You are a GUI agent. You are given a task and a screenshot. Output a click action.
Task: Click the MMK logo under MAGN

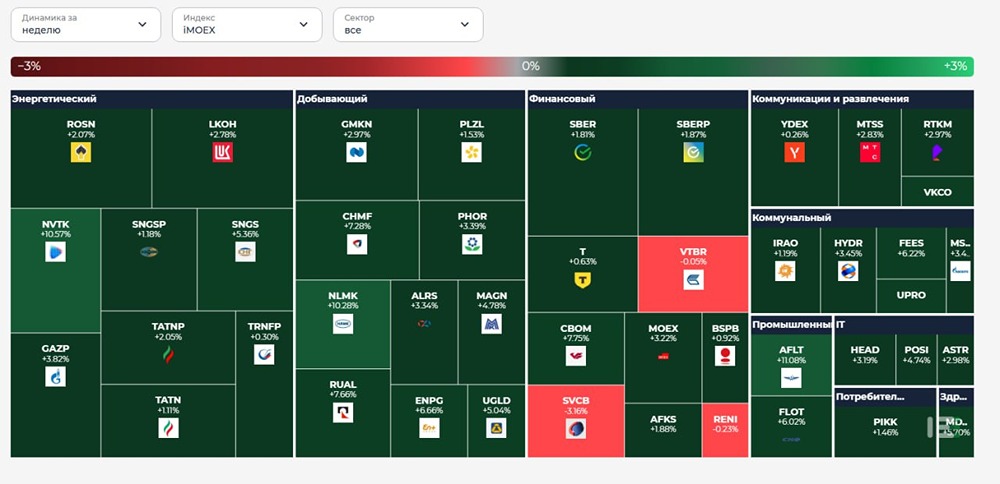tap(492, 324)
